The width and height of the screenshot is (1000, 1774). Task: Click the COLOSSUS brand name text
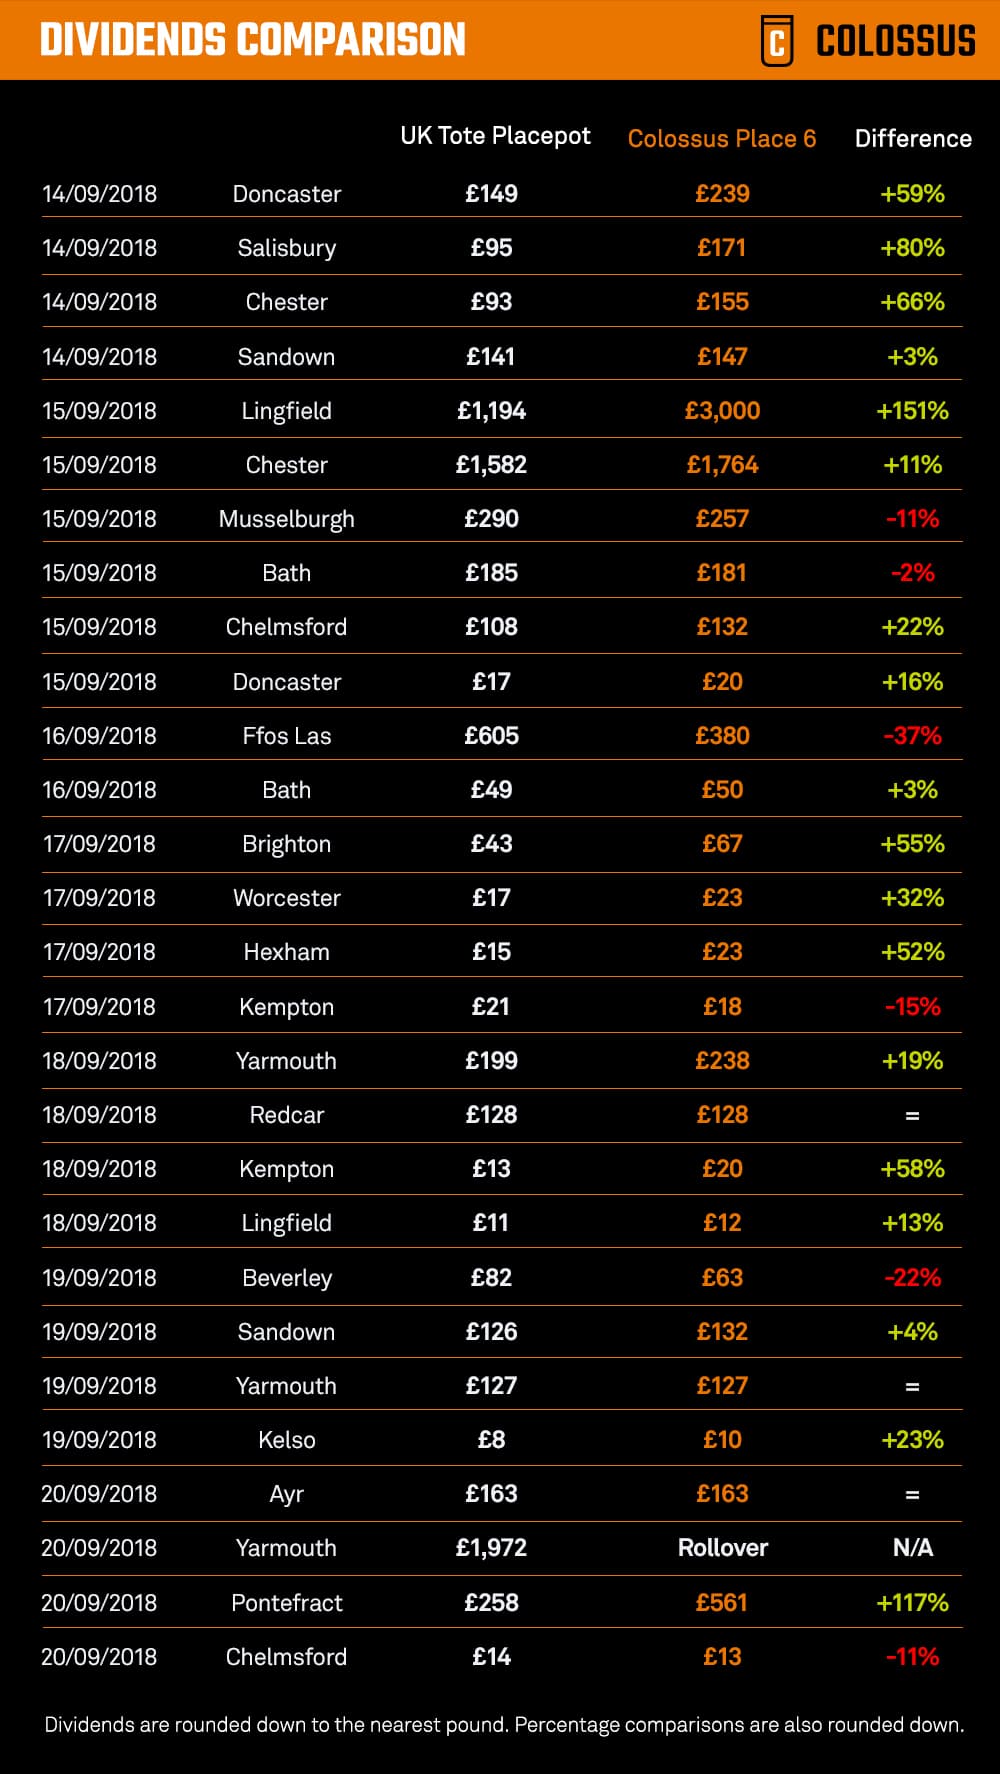pyautogui.click(x=895, y=41)
